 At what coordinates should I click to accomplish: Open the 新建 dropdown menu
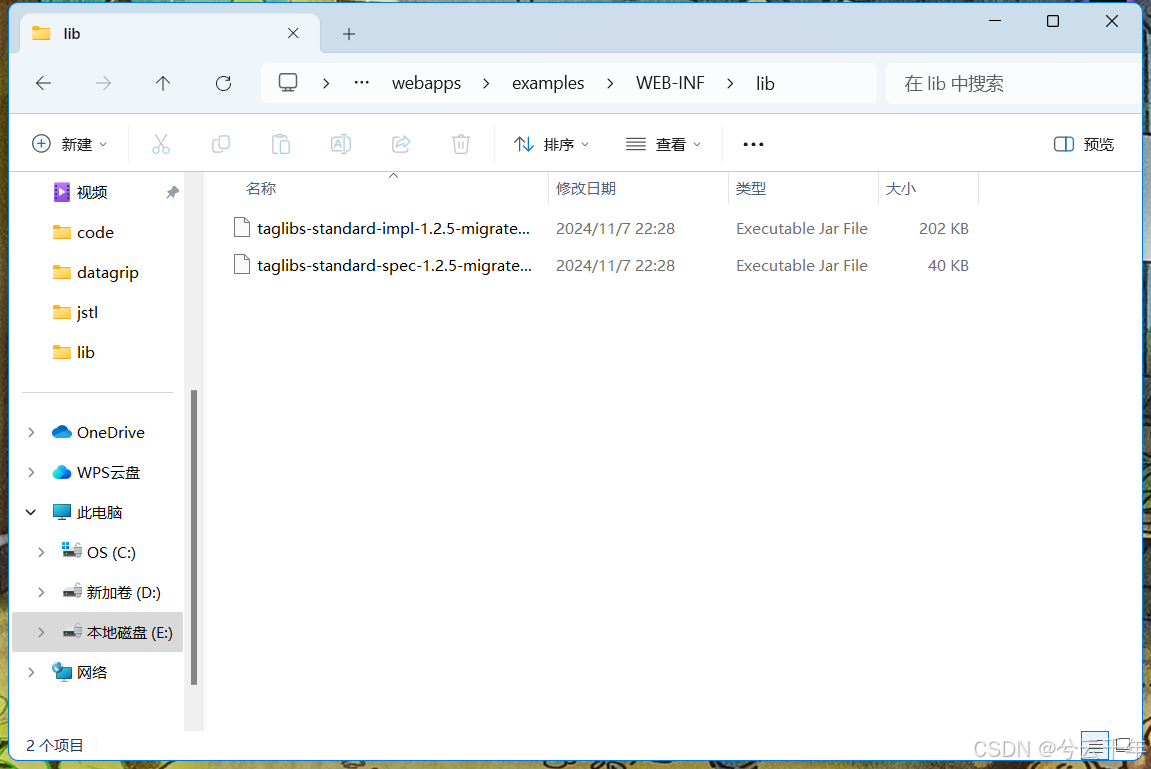70,143
